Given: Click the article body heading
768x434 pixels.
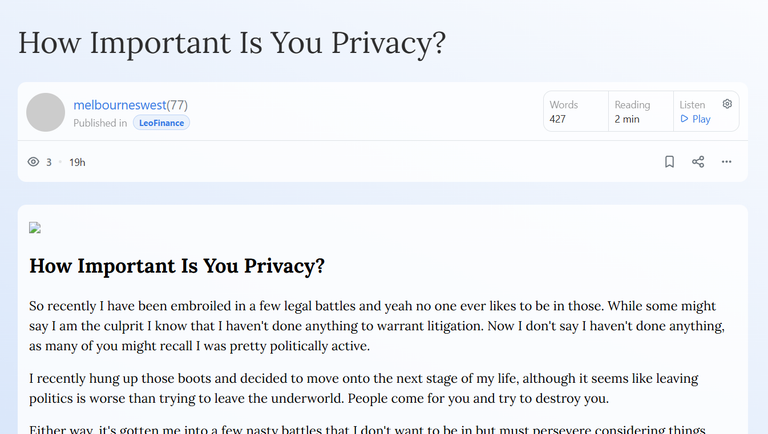Looking at the screenshot, I should click(177, 266).
